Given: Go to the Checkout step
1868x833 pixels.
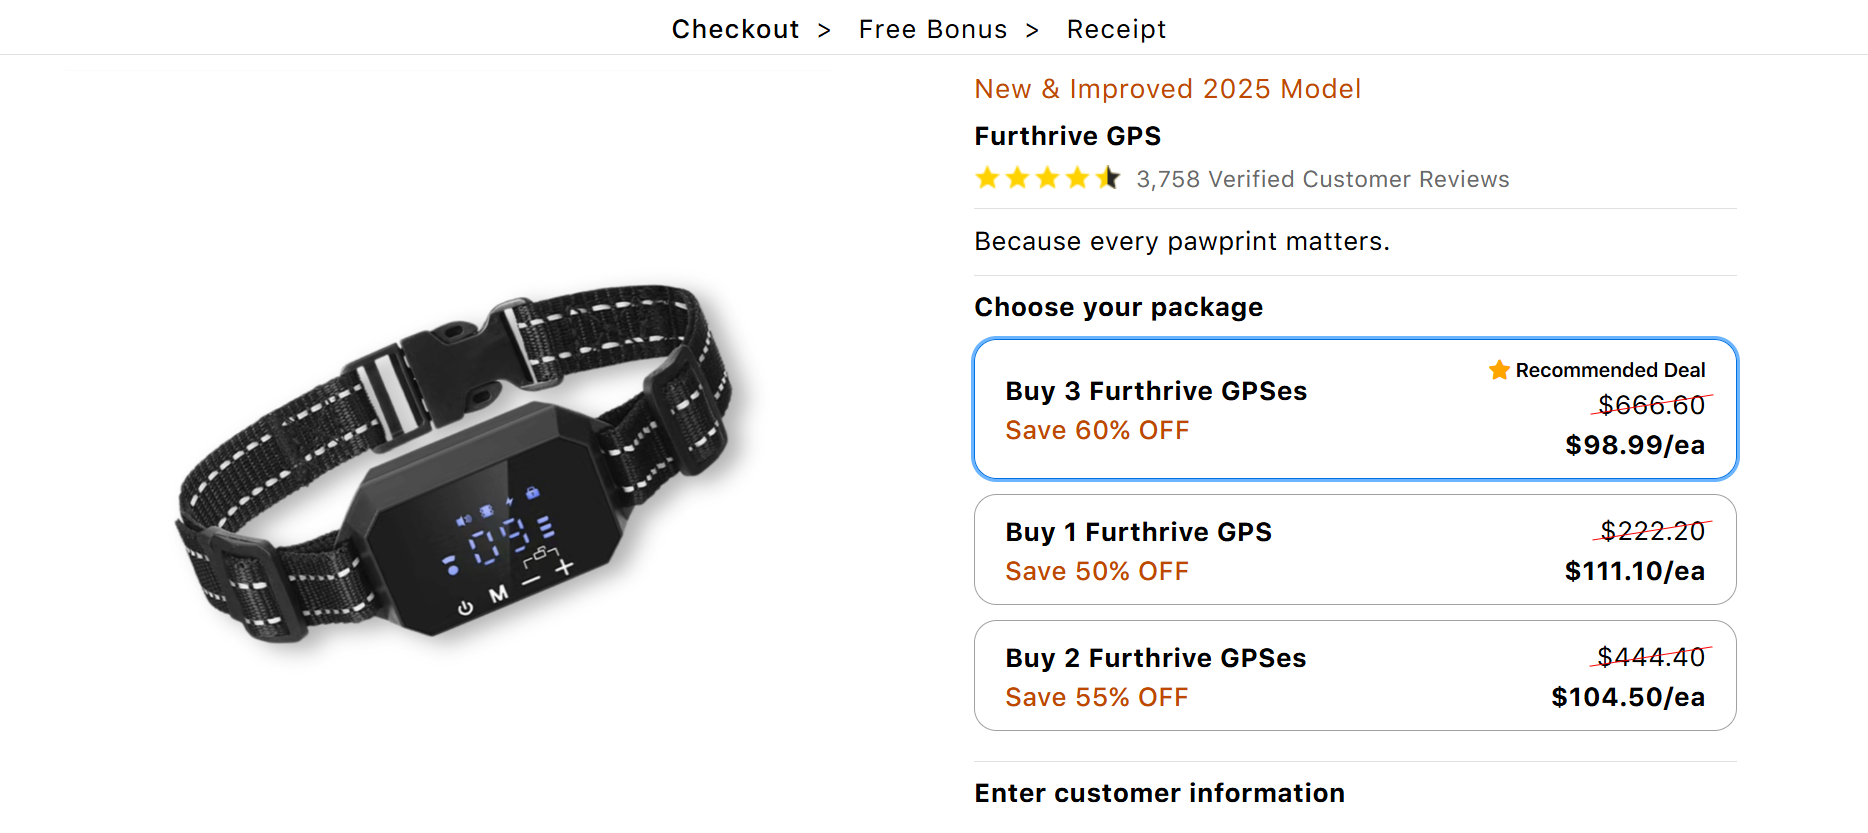Looking at the screenshot, I should 735,30.
